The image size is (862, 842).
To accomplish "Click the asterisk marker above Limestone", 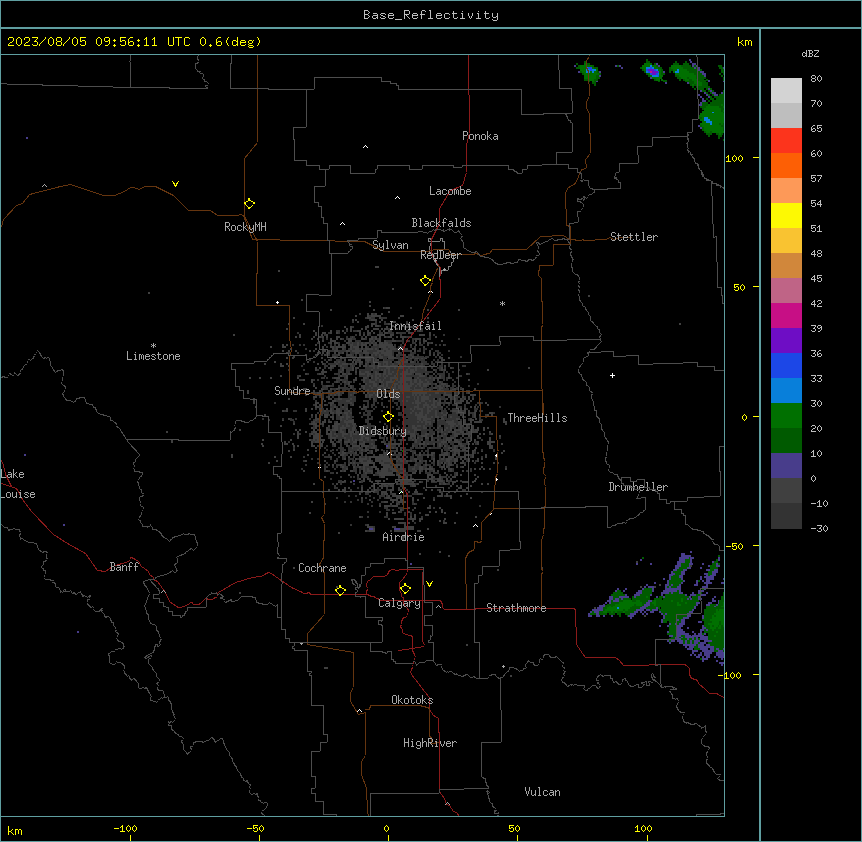I will coord(153,345).
